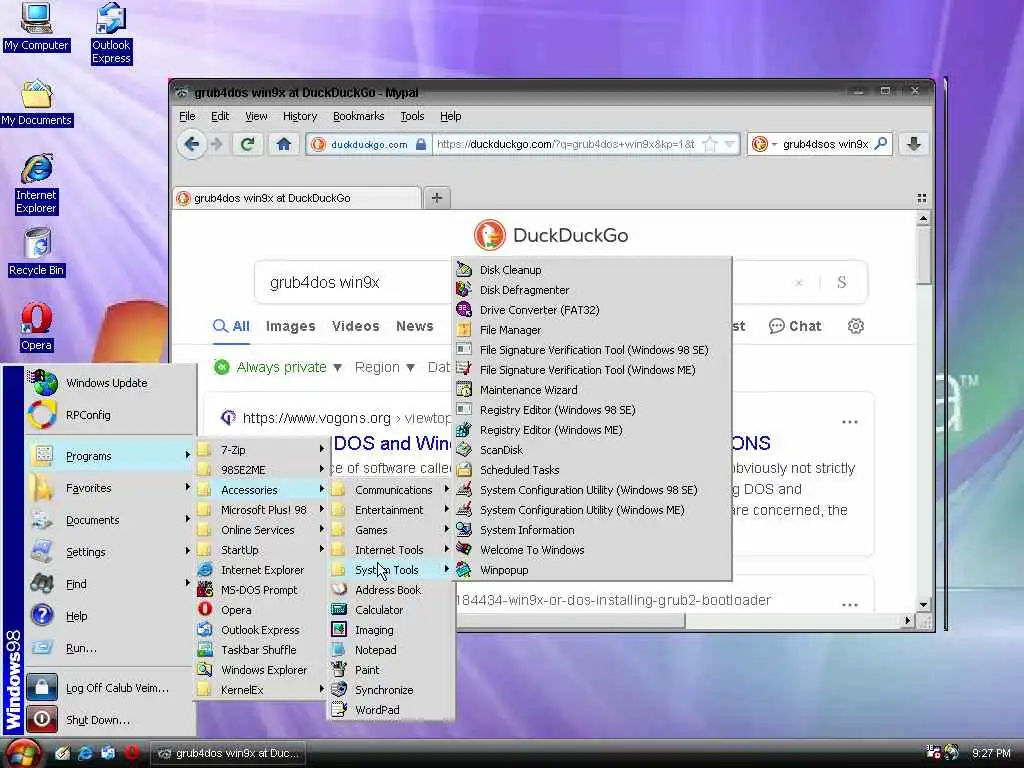Open My Computer desktop icon
Viewport: 1024px width, 768px height.
pyautogui.click(x=36, y=27)
